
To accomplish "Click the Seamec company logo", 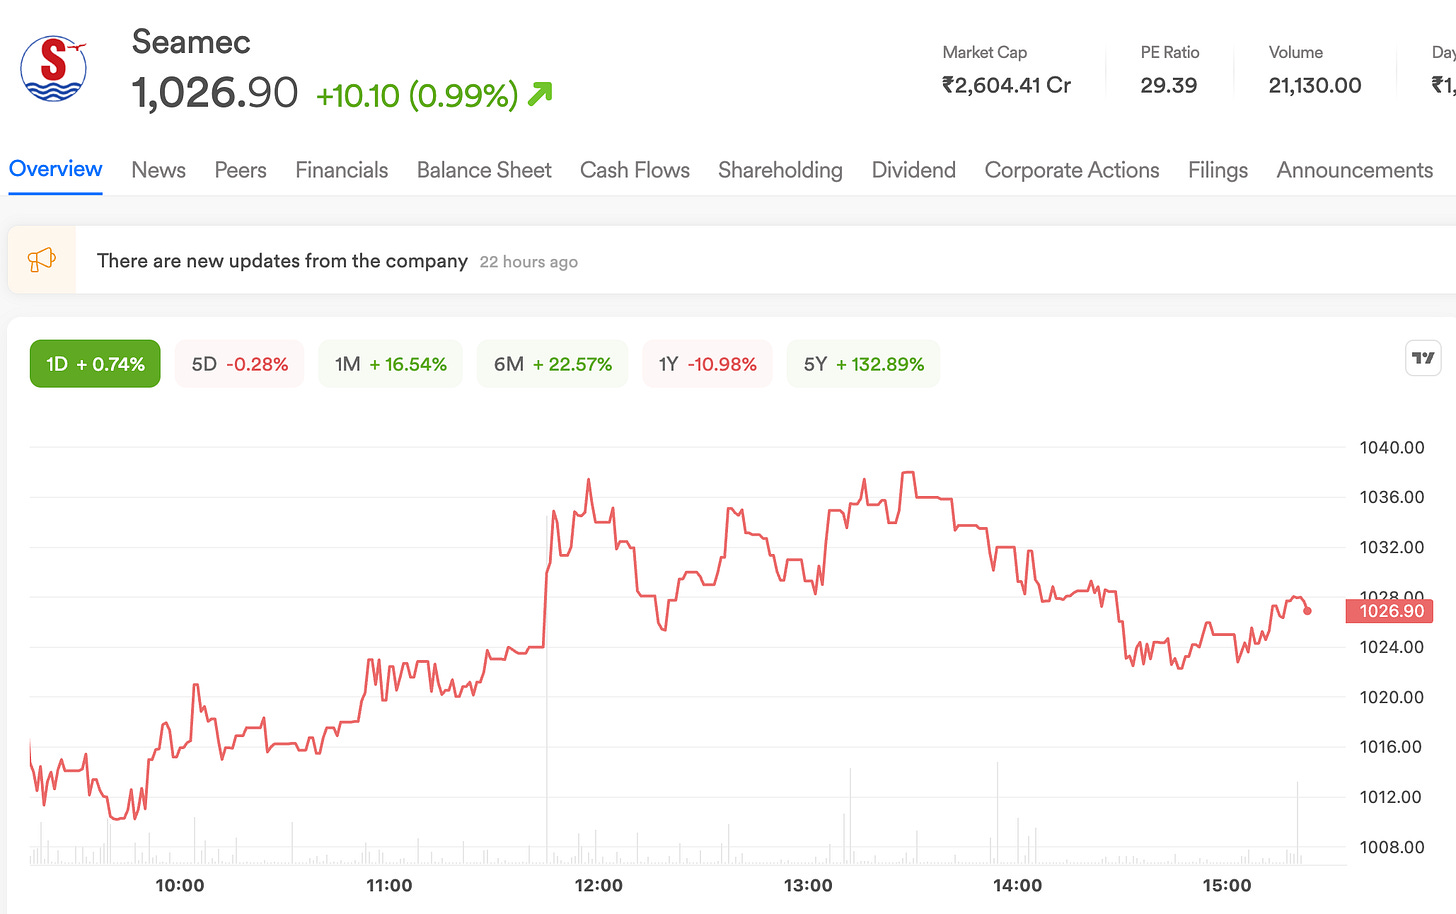I will [54, 68].
